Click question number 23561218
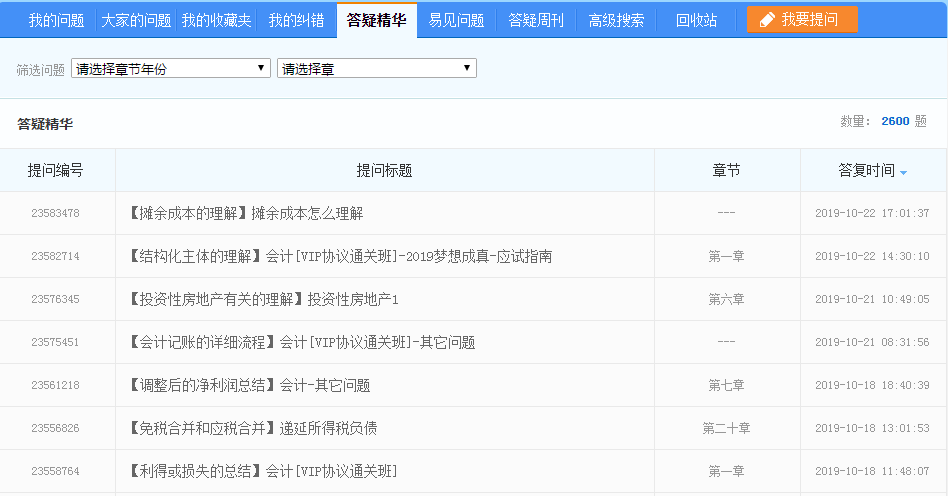 [x=56, y=385]
